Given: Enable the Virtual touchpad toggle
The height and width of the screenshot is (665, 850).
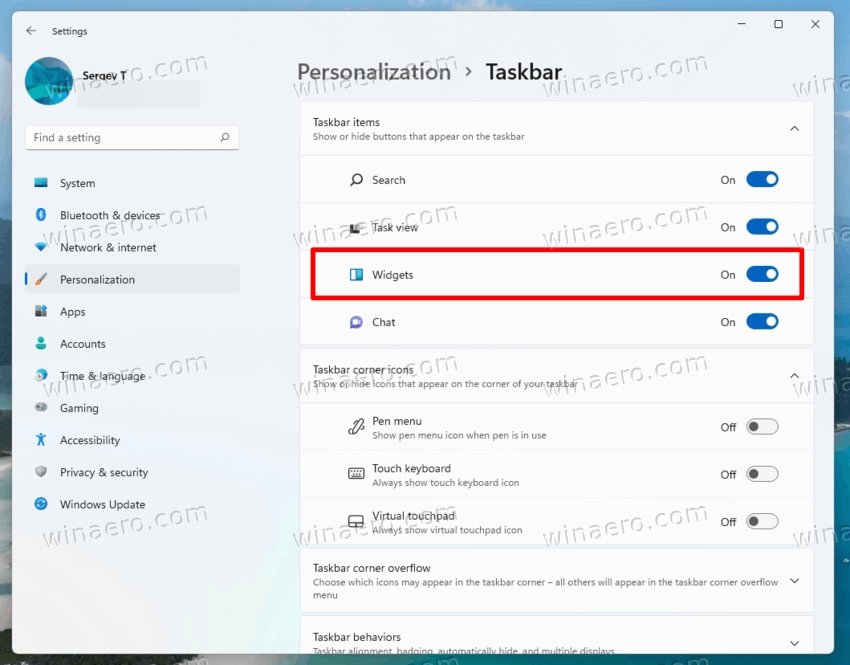Looking at the screenshot, I should click(762, 521).
